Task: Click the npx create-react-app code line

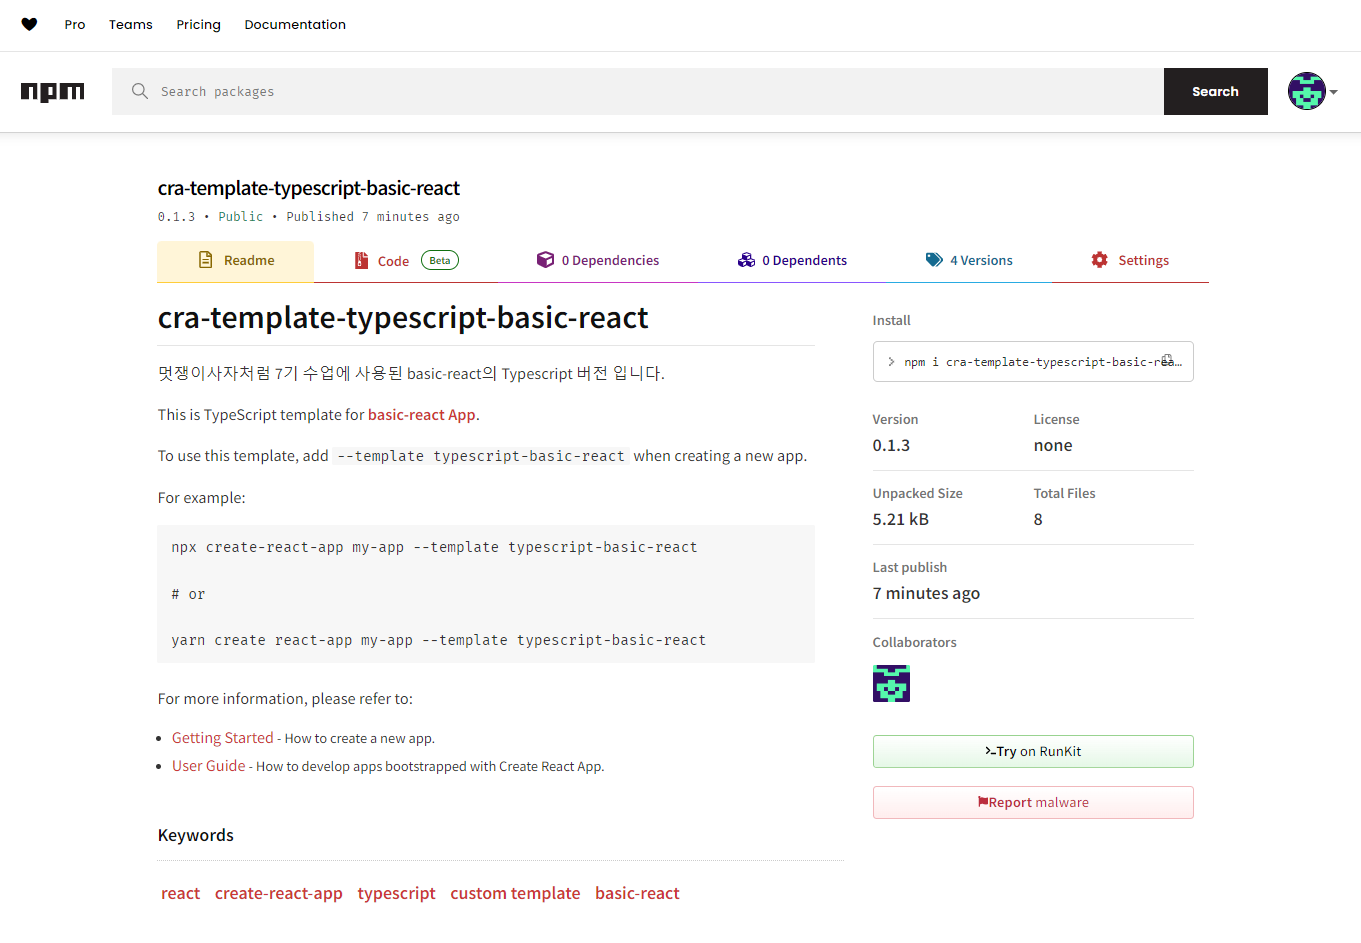Action: (x=434, y=547)
